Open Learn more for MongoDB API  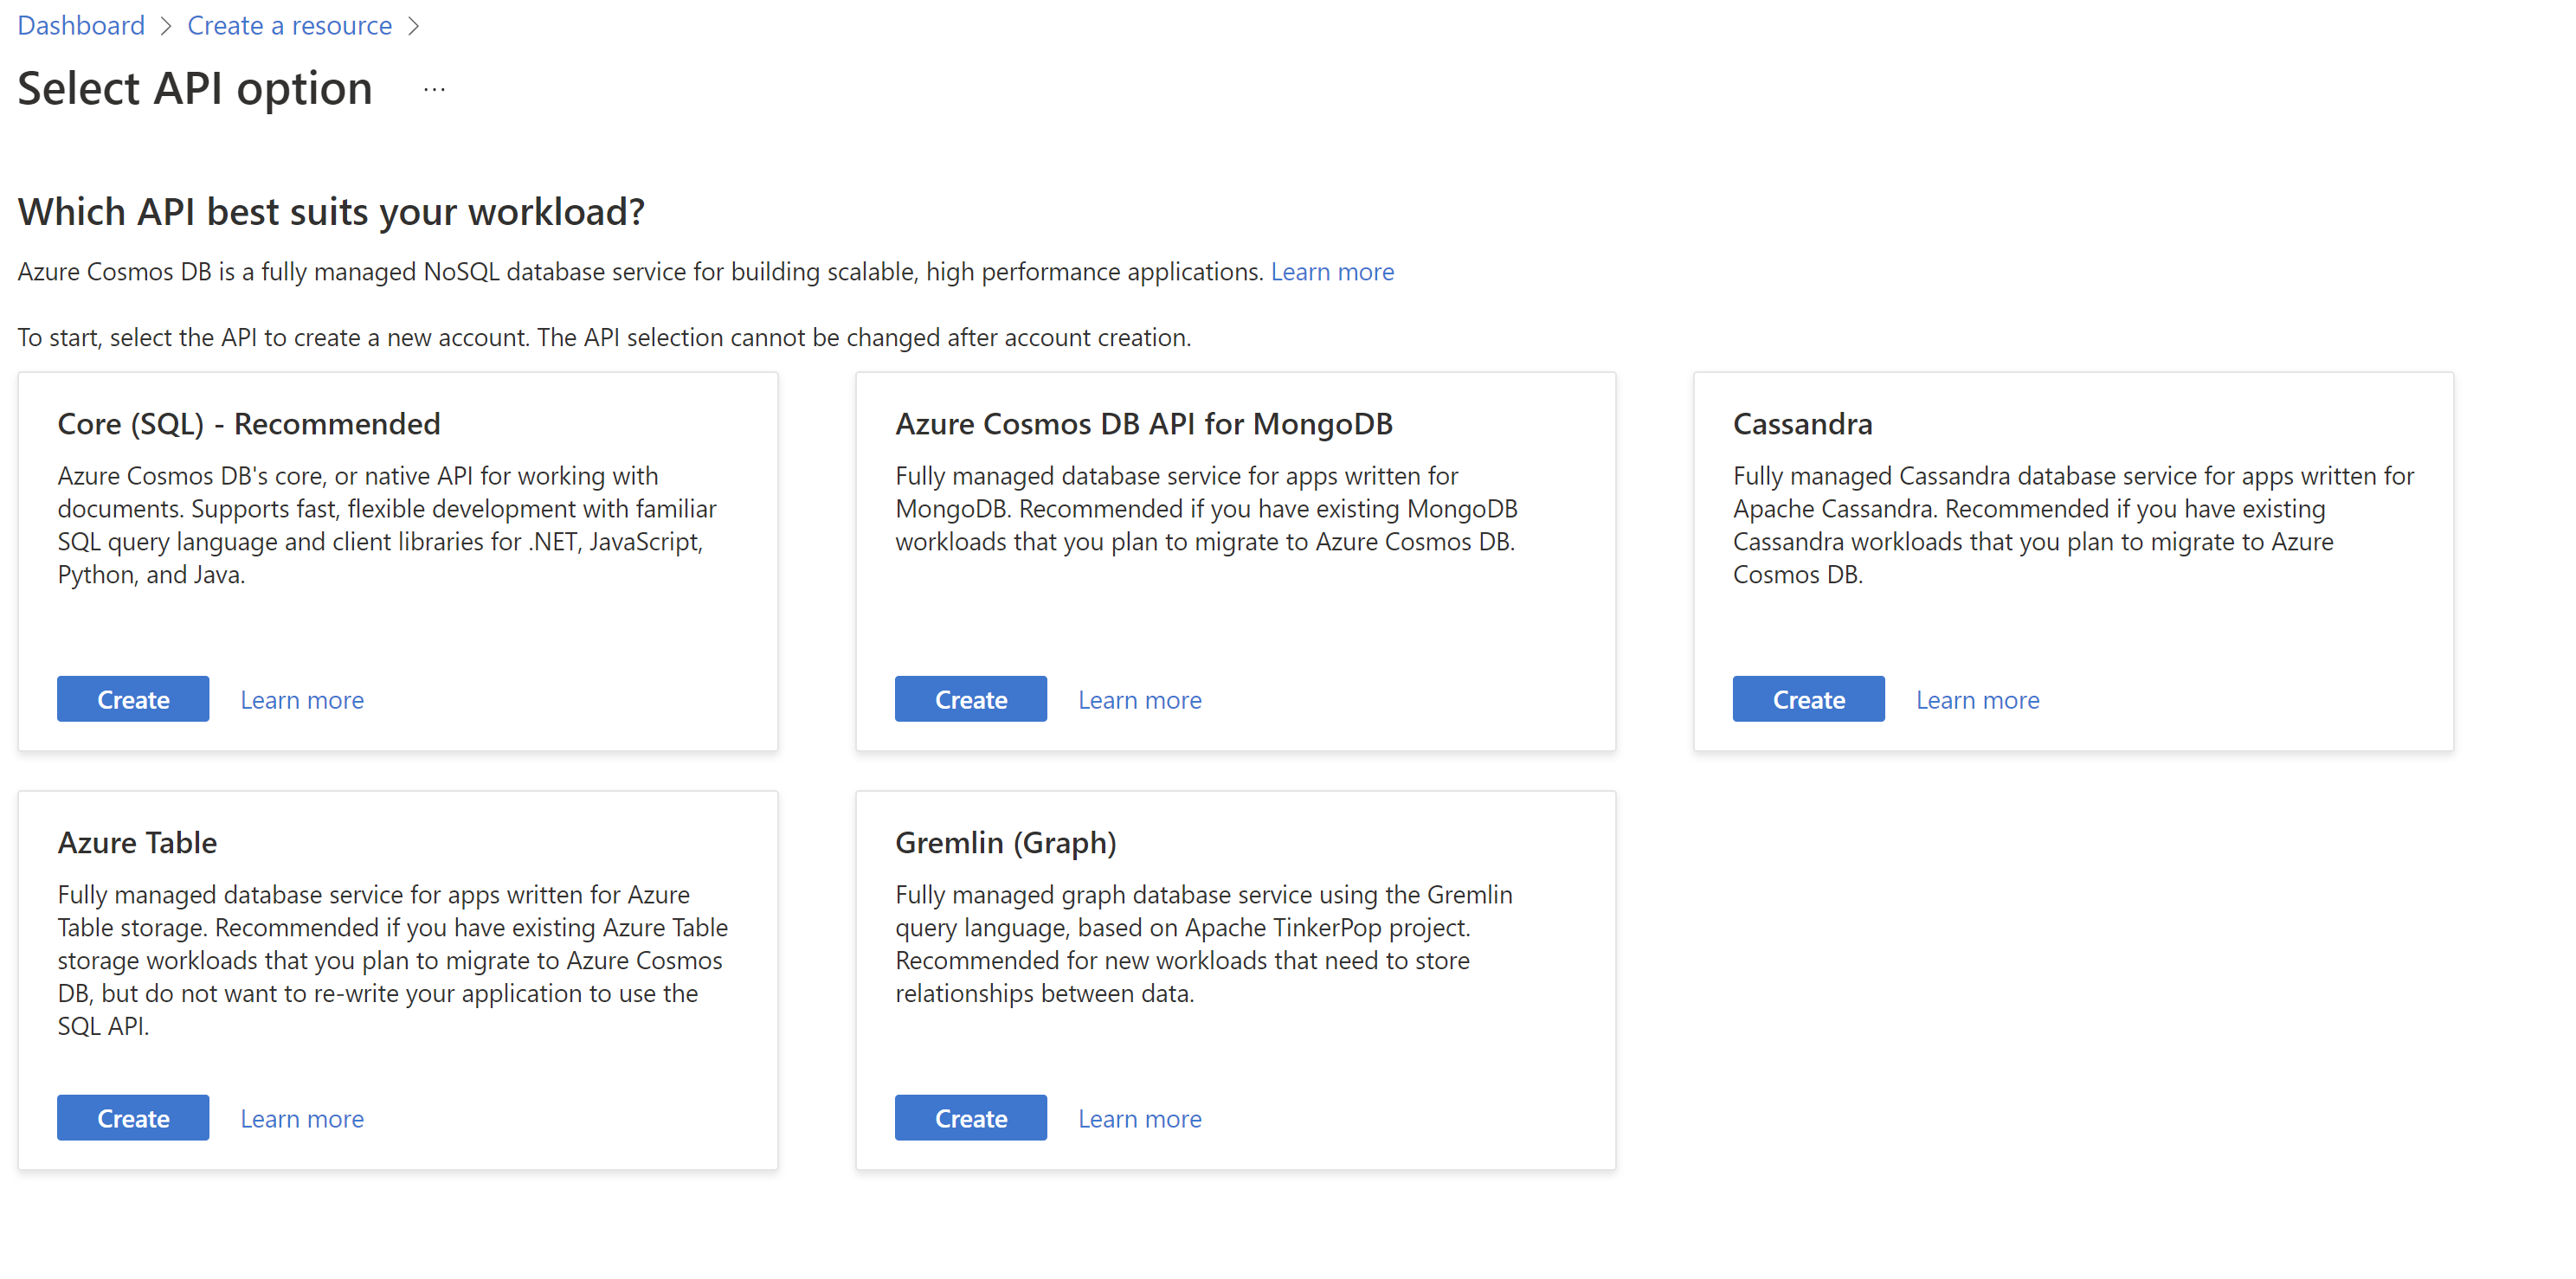click(1140, 700)
